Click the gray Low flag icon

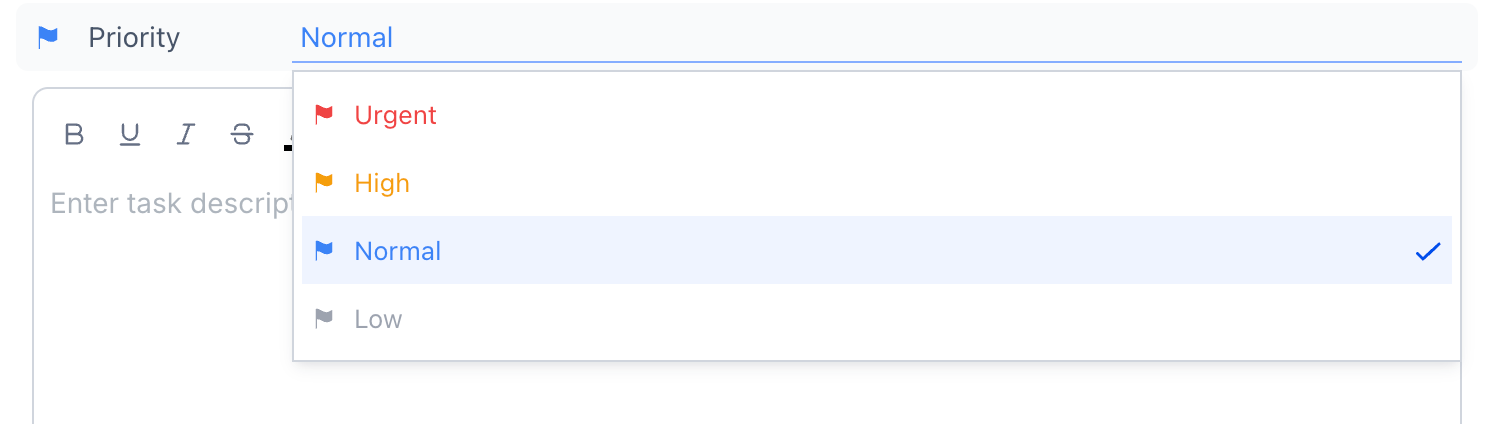click(323, 319)
